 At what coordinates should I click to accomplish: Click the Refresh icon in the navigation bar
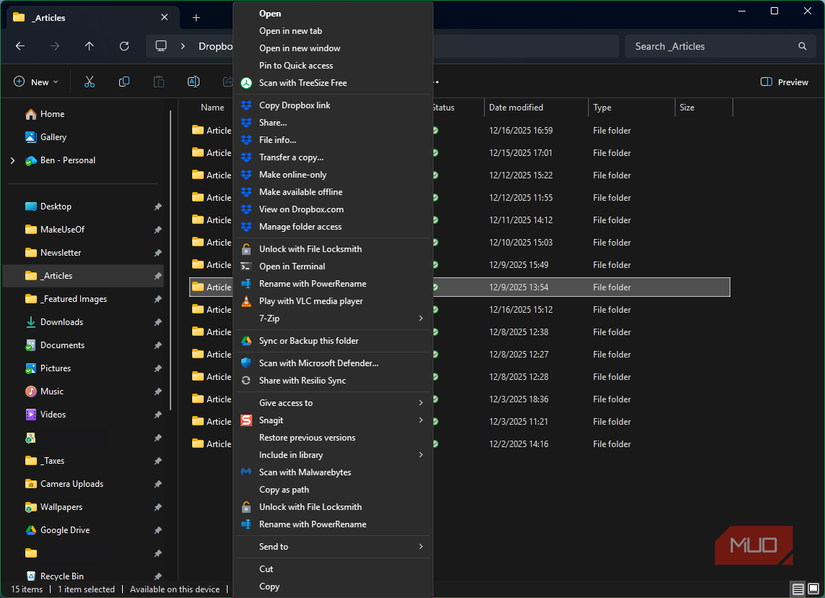124,46
